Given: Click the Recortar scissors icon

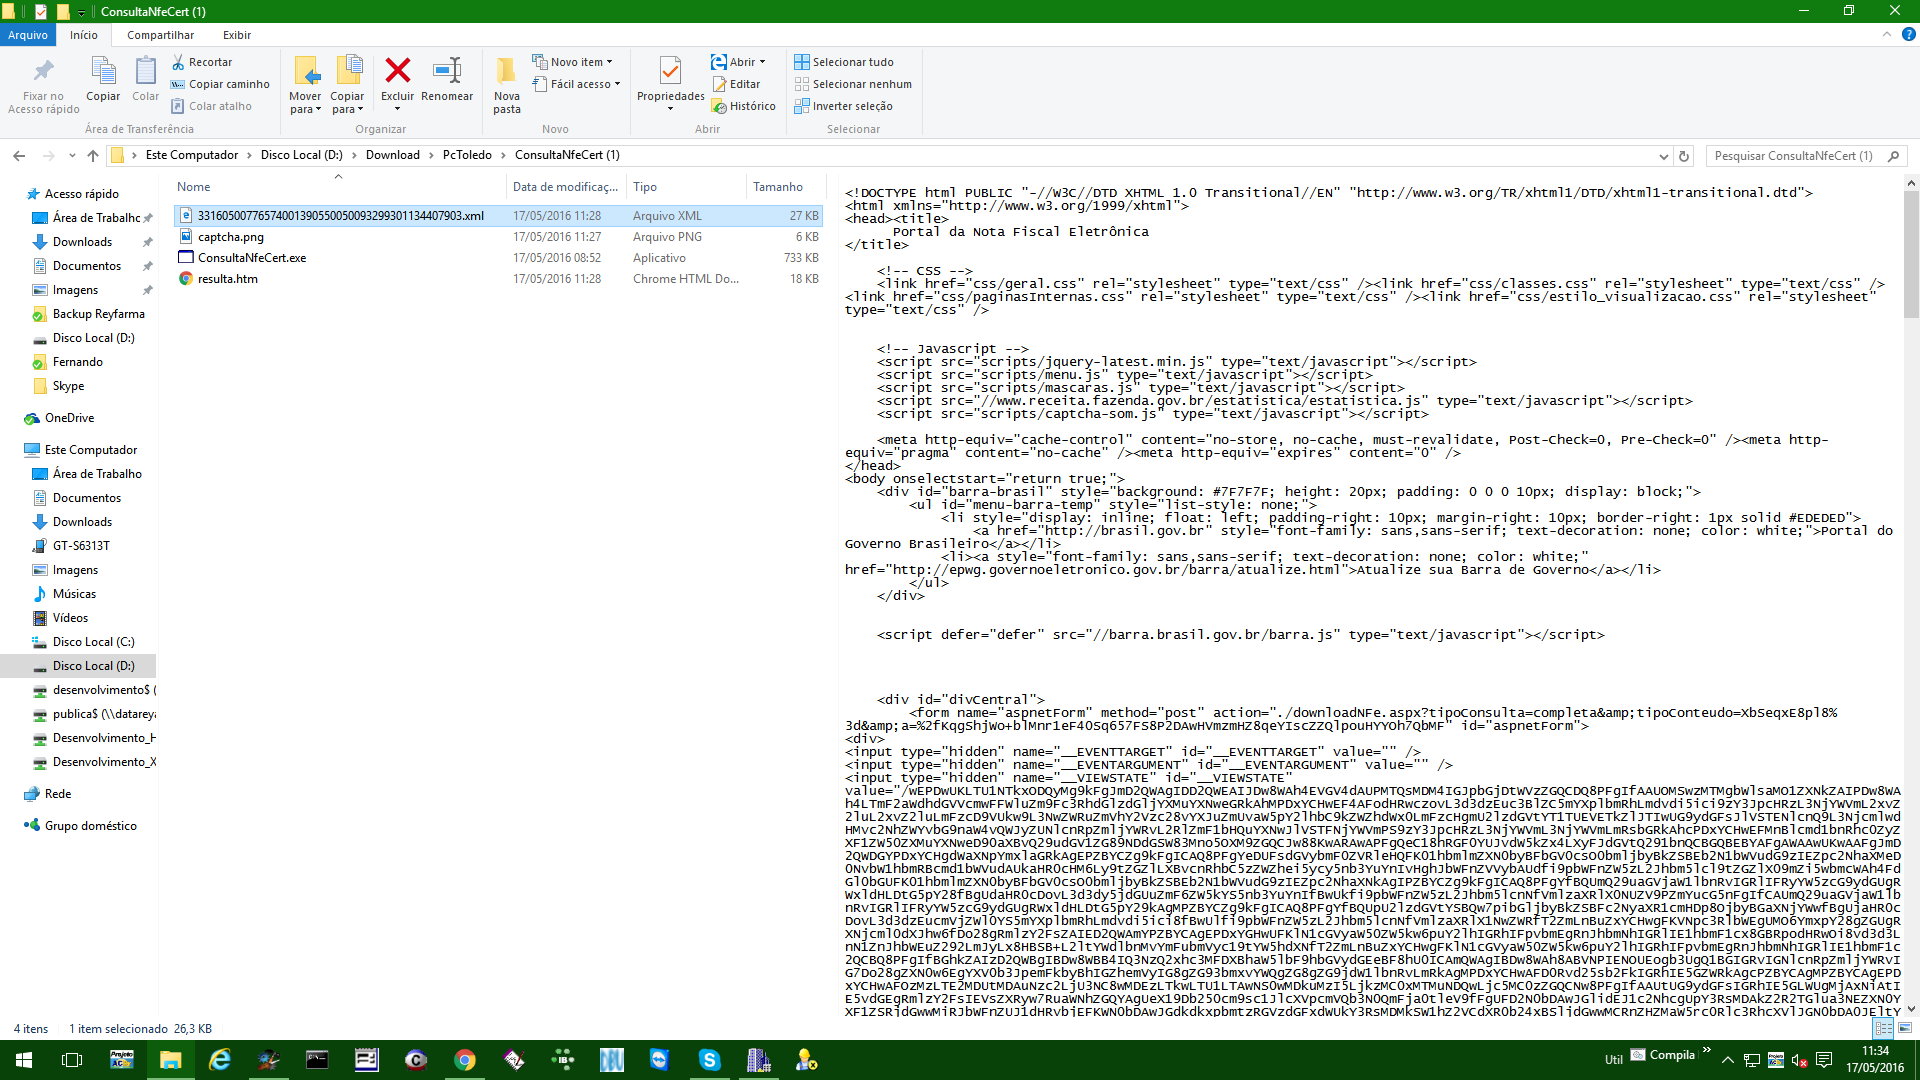Looking at the screenshot, I should click(178, 62).
